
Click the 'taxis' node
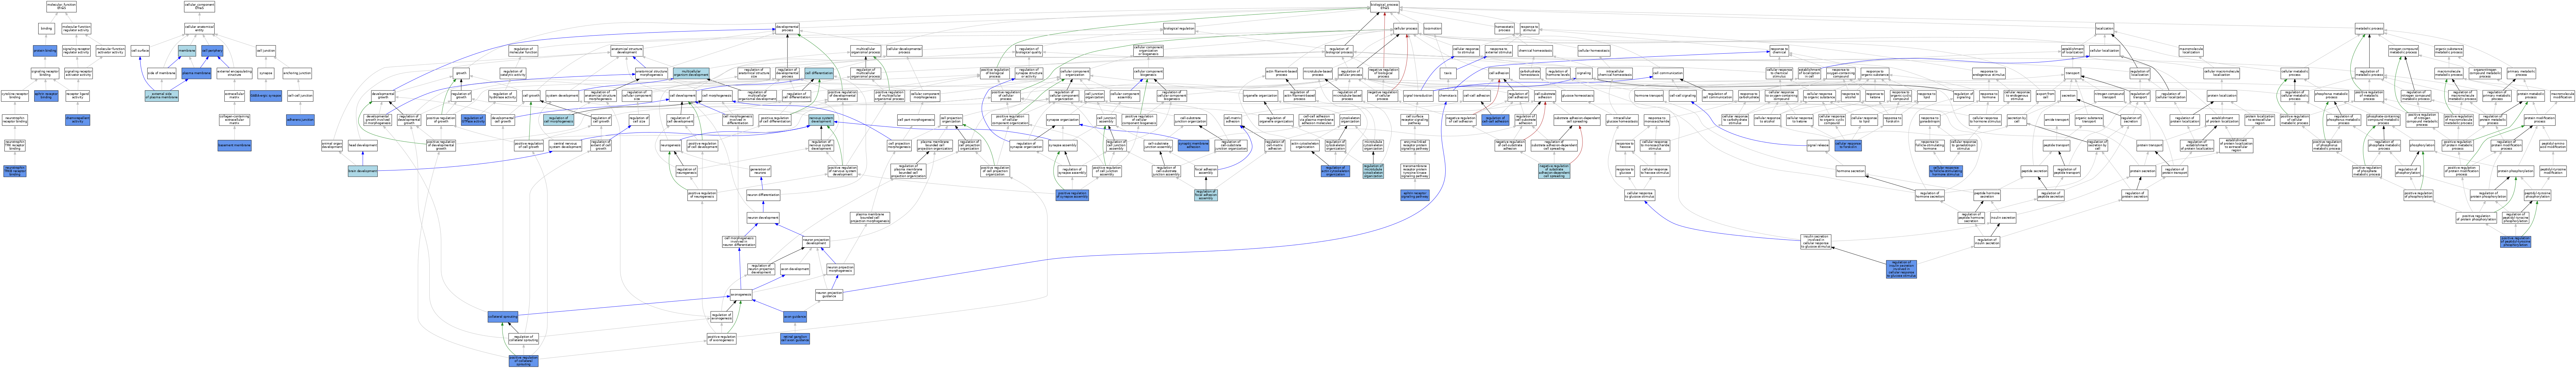1448,73
